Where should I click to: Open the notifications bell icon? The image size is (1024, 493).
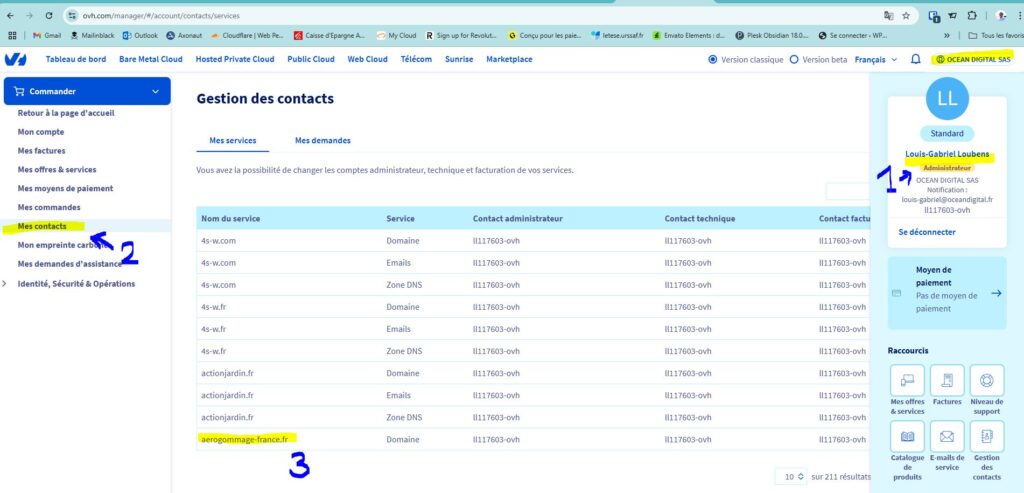point(916,59)
